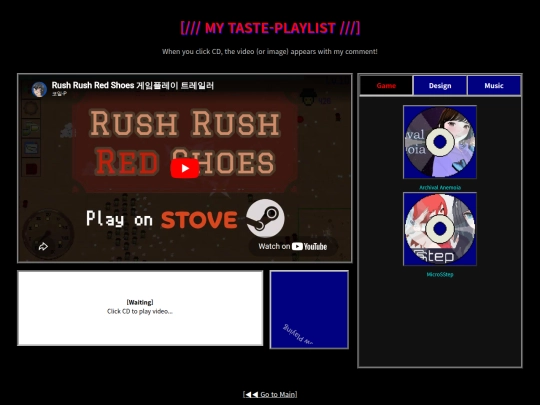540x405 pixels.
Task: Click the YouTube share arrow icon
Action: click(43, 247)
